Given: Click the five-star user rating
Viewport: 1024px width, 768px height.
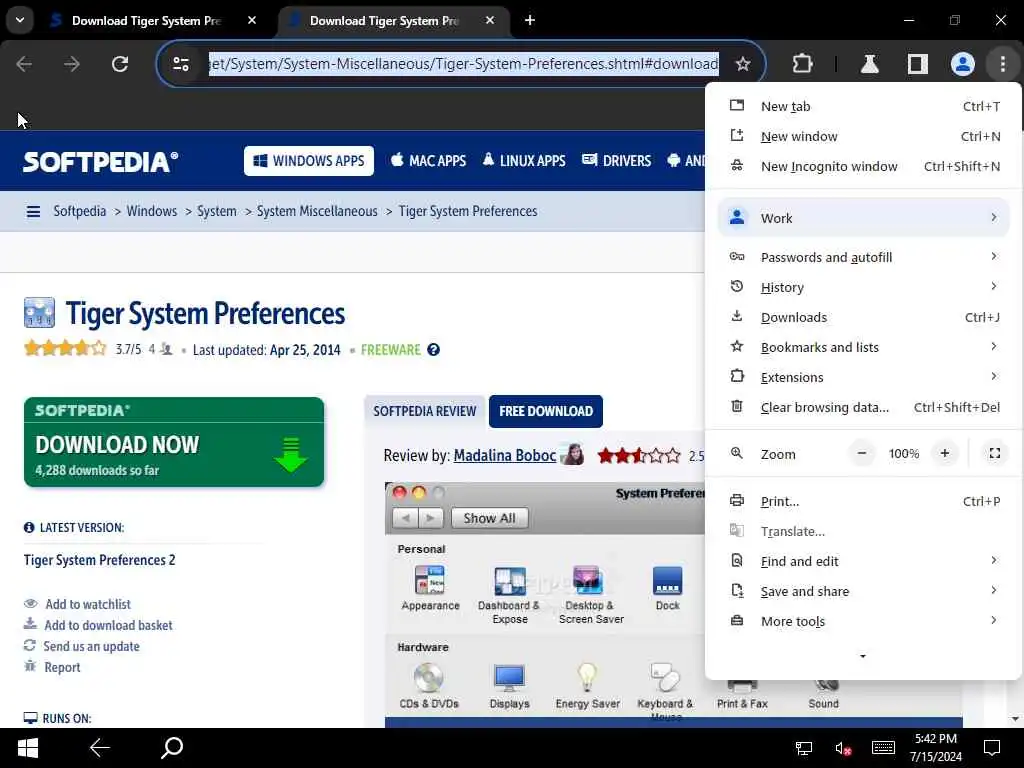Looking at the screenshot, I should (x=65, y=349).
